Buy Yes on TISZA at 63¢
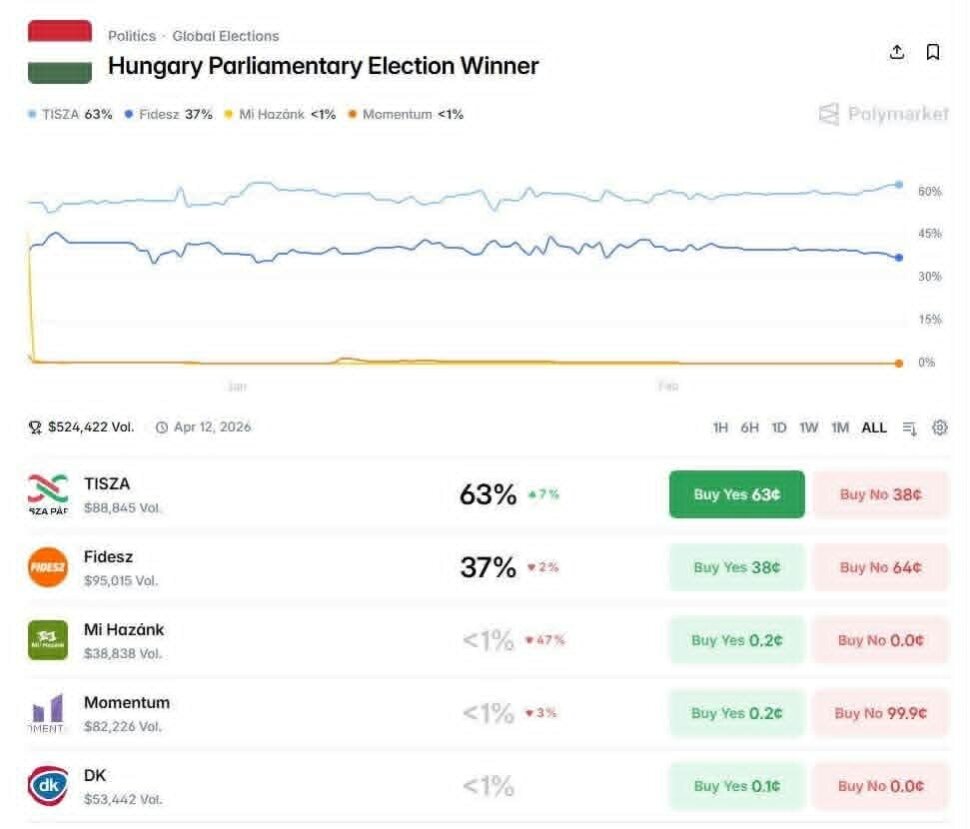This screenshot has width=970, height=829. click(736, 494)
